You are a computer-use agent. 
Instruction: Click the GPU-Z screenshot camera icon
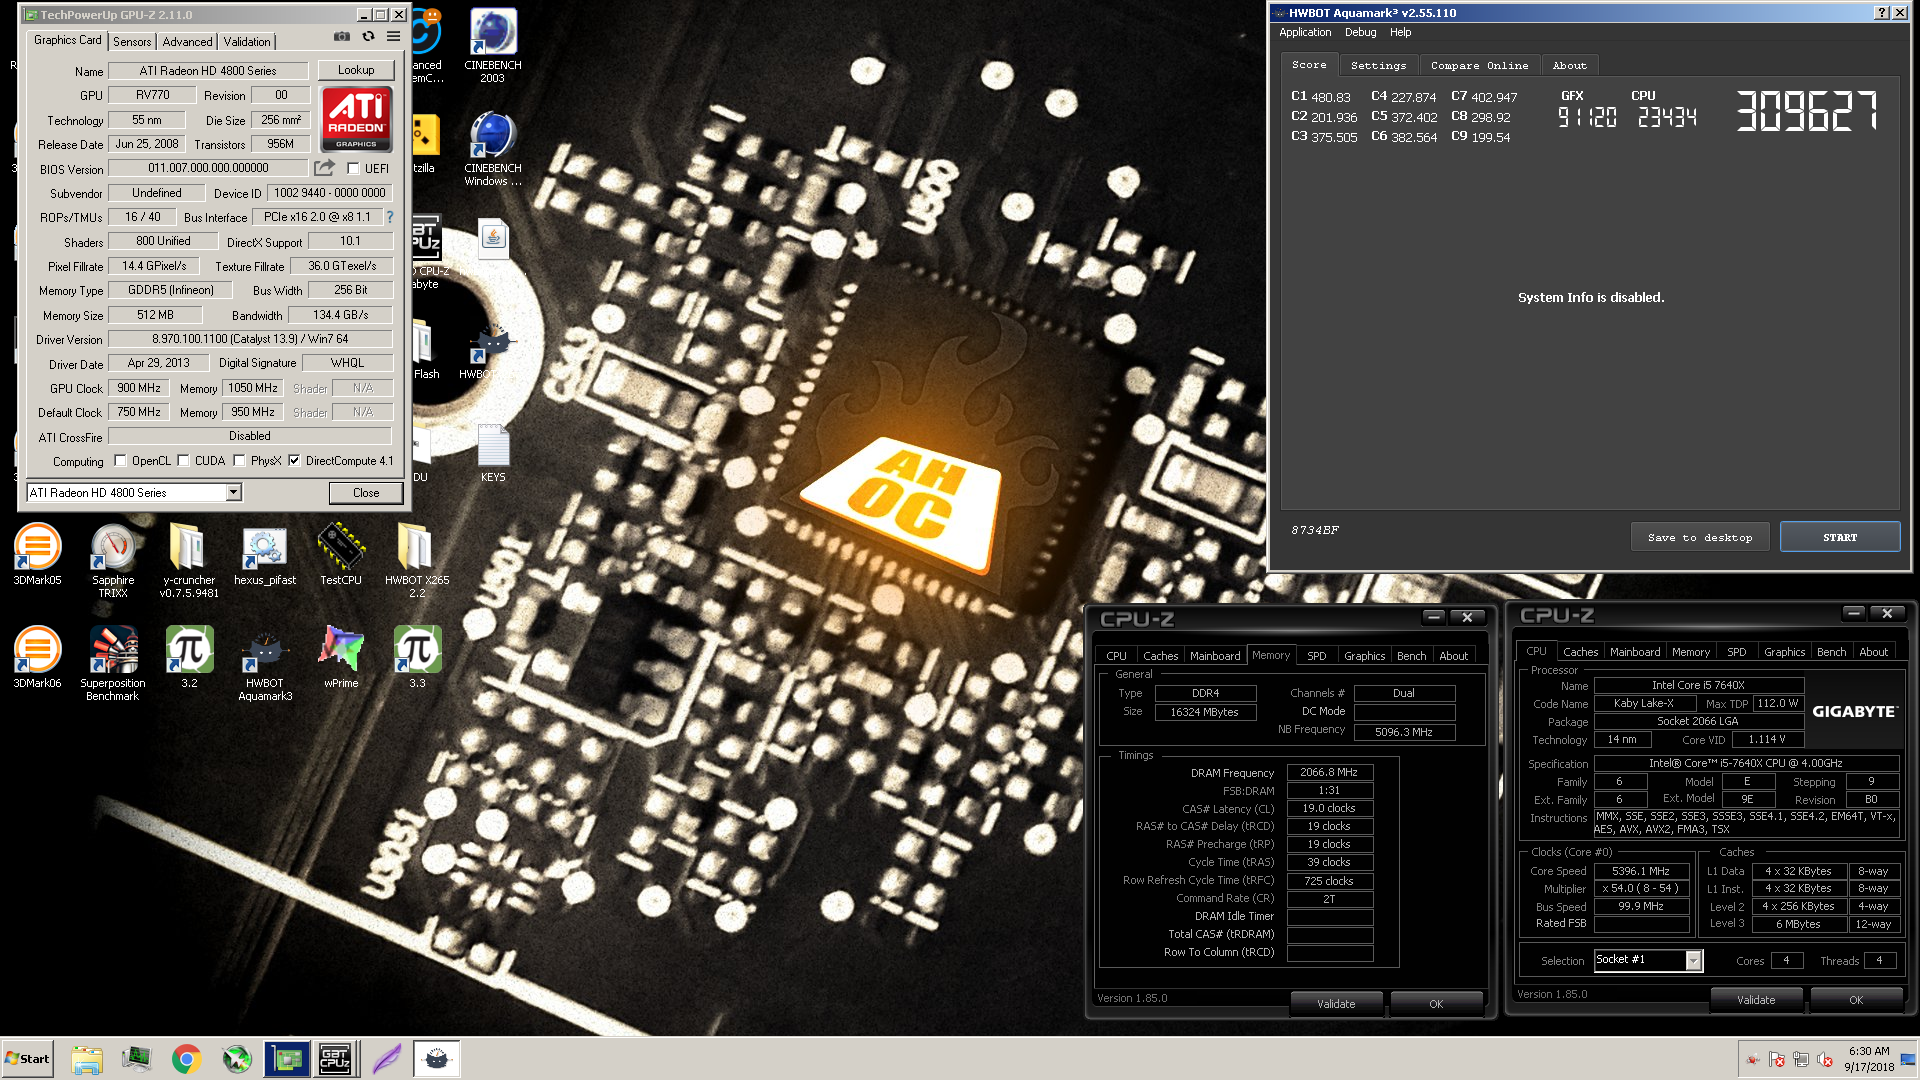tap(342, 37)
